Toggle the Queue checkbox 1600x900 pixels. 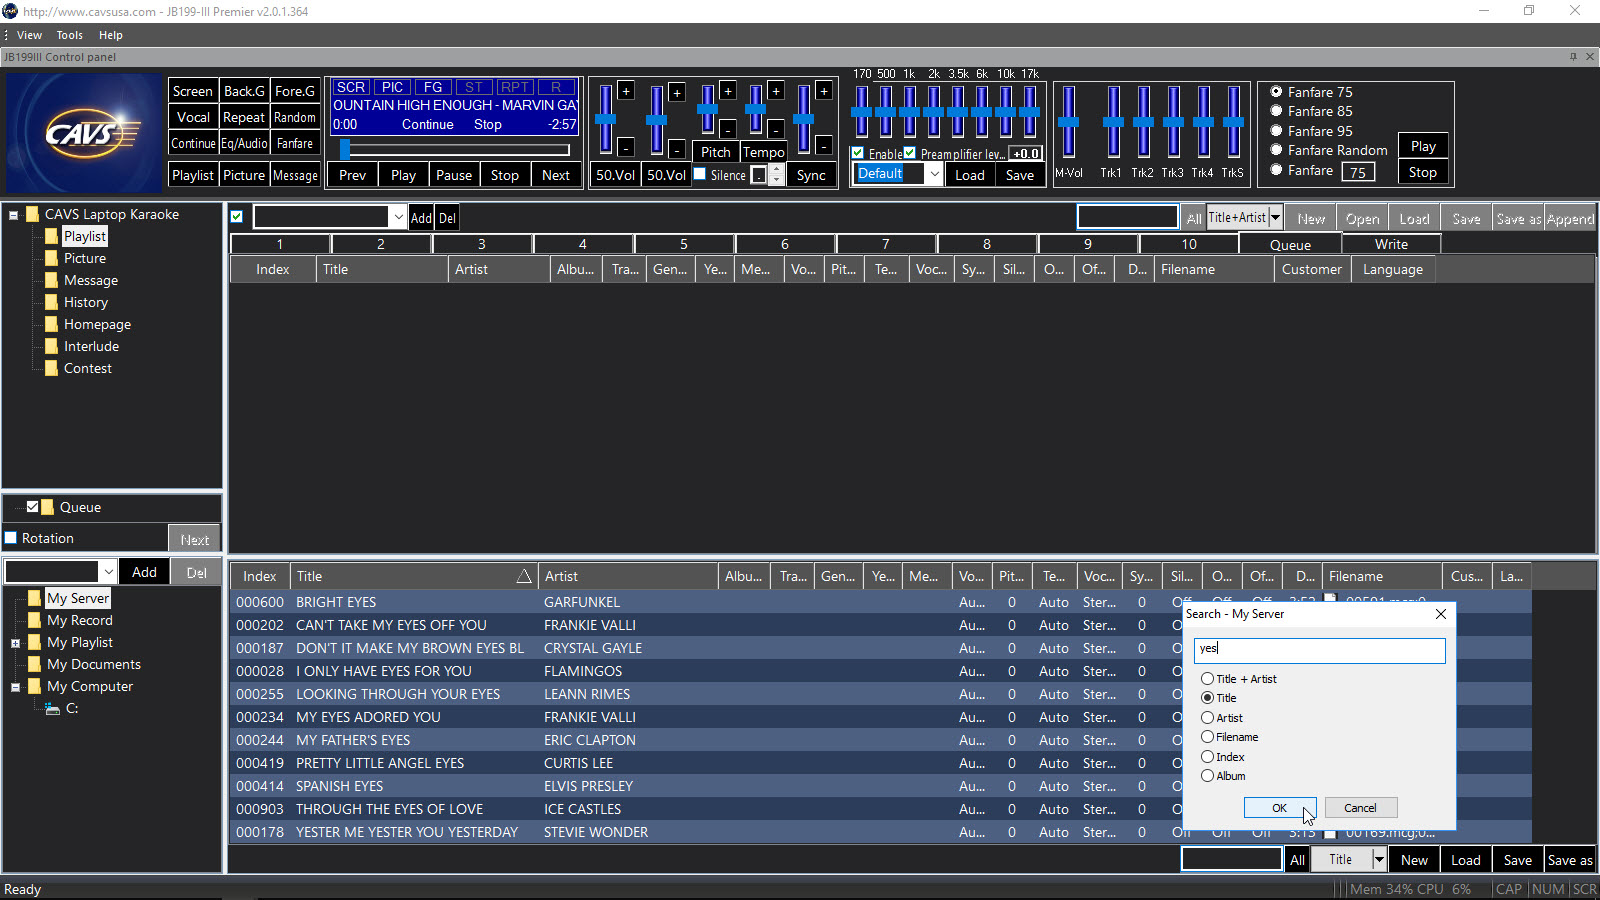click(x=32, y=507)
